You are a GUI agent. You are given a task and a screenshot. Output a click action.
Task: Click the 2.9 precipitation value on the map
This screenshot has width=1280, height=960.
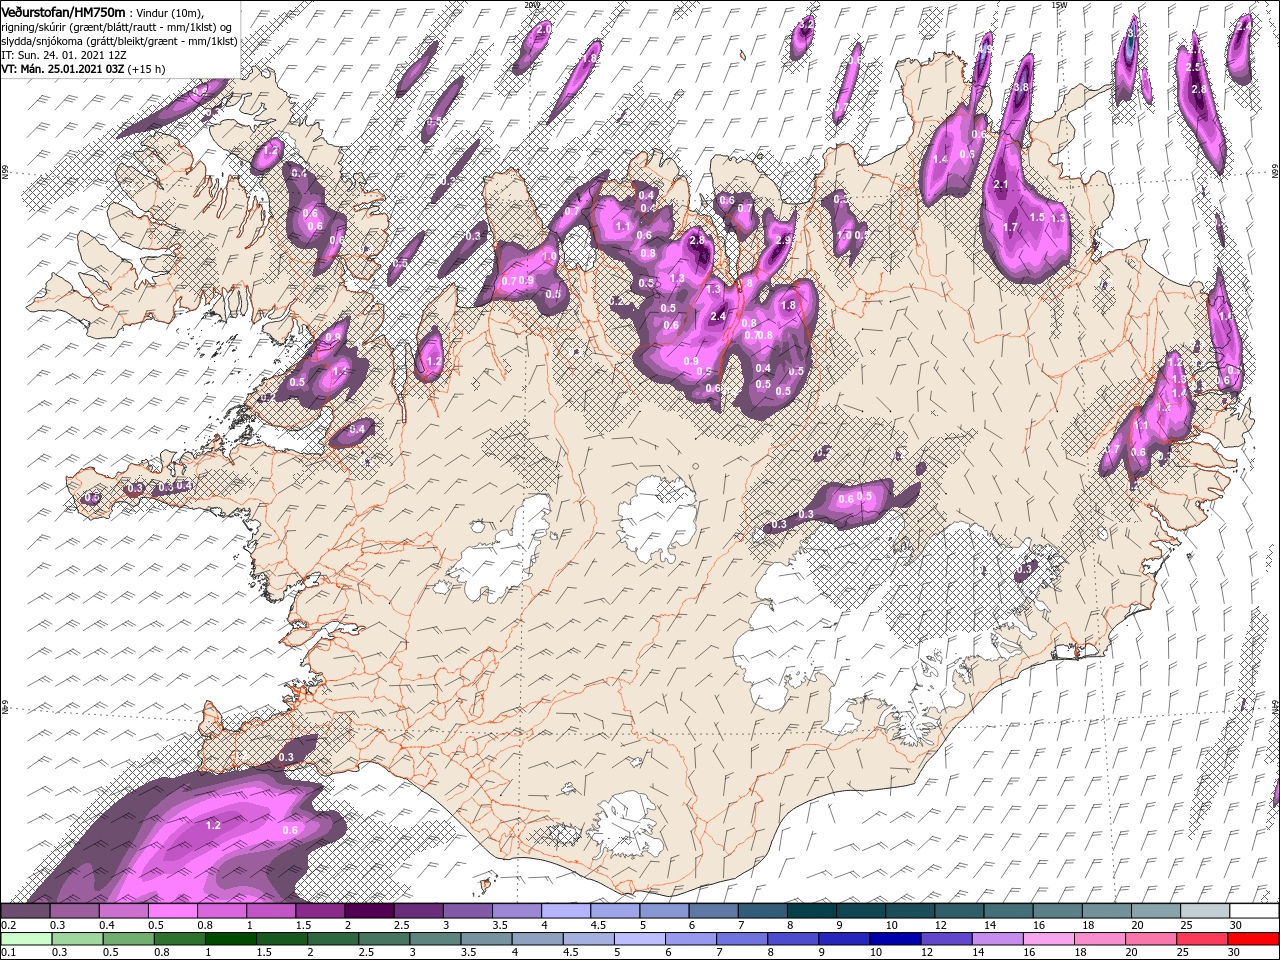[x=784, y=240]
